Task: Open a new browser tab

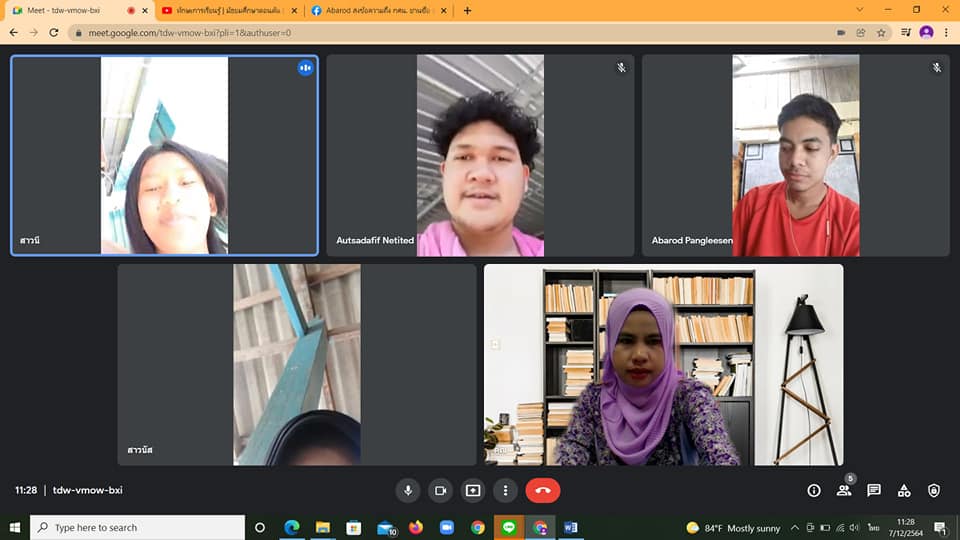Action: coord(467,10)
